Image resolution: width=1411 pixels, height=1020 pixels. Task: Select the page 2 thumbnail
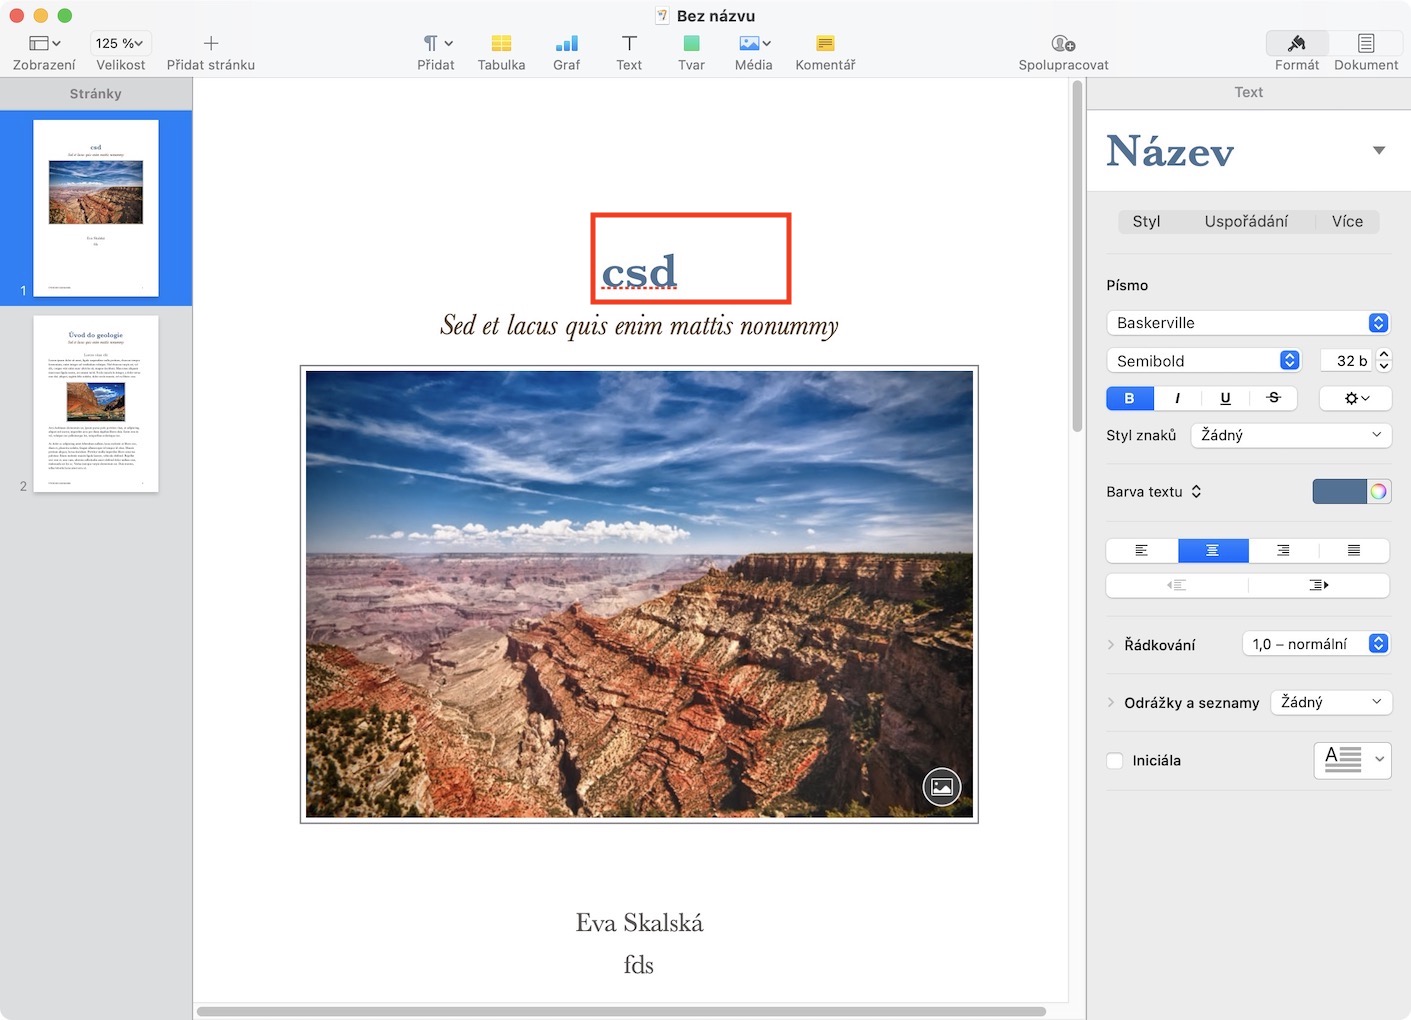(x=96, y=404)
